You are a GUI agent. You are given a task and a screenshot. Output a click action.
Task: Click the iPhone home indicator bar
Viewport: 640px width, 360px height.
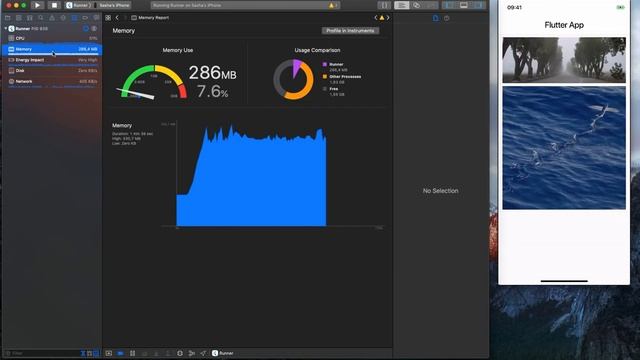click(x=564, y=281)
